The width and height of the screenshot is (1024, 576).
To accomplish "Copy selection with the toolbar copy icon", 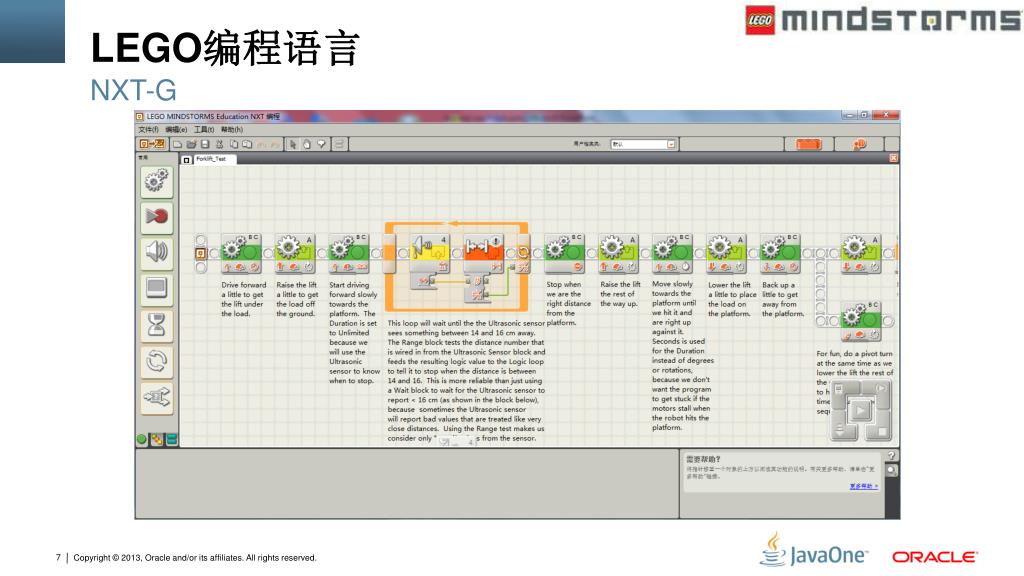I will pos(234,144).
